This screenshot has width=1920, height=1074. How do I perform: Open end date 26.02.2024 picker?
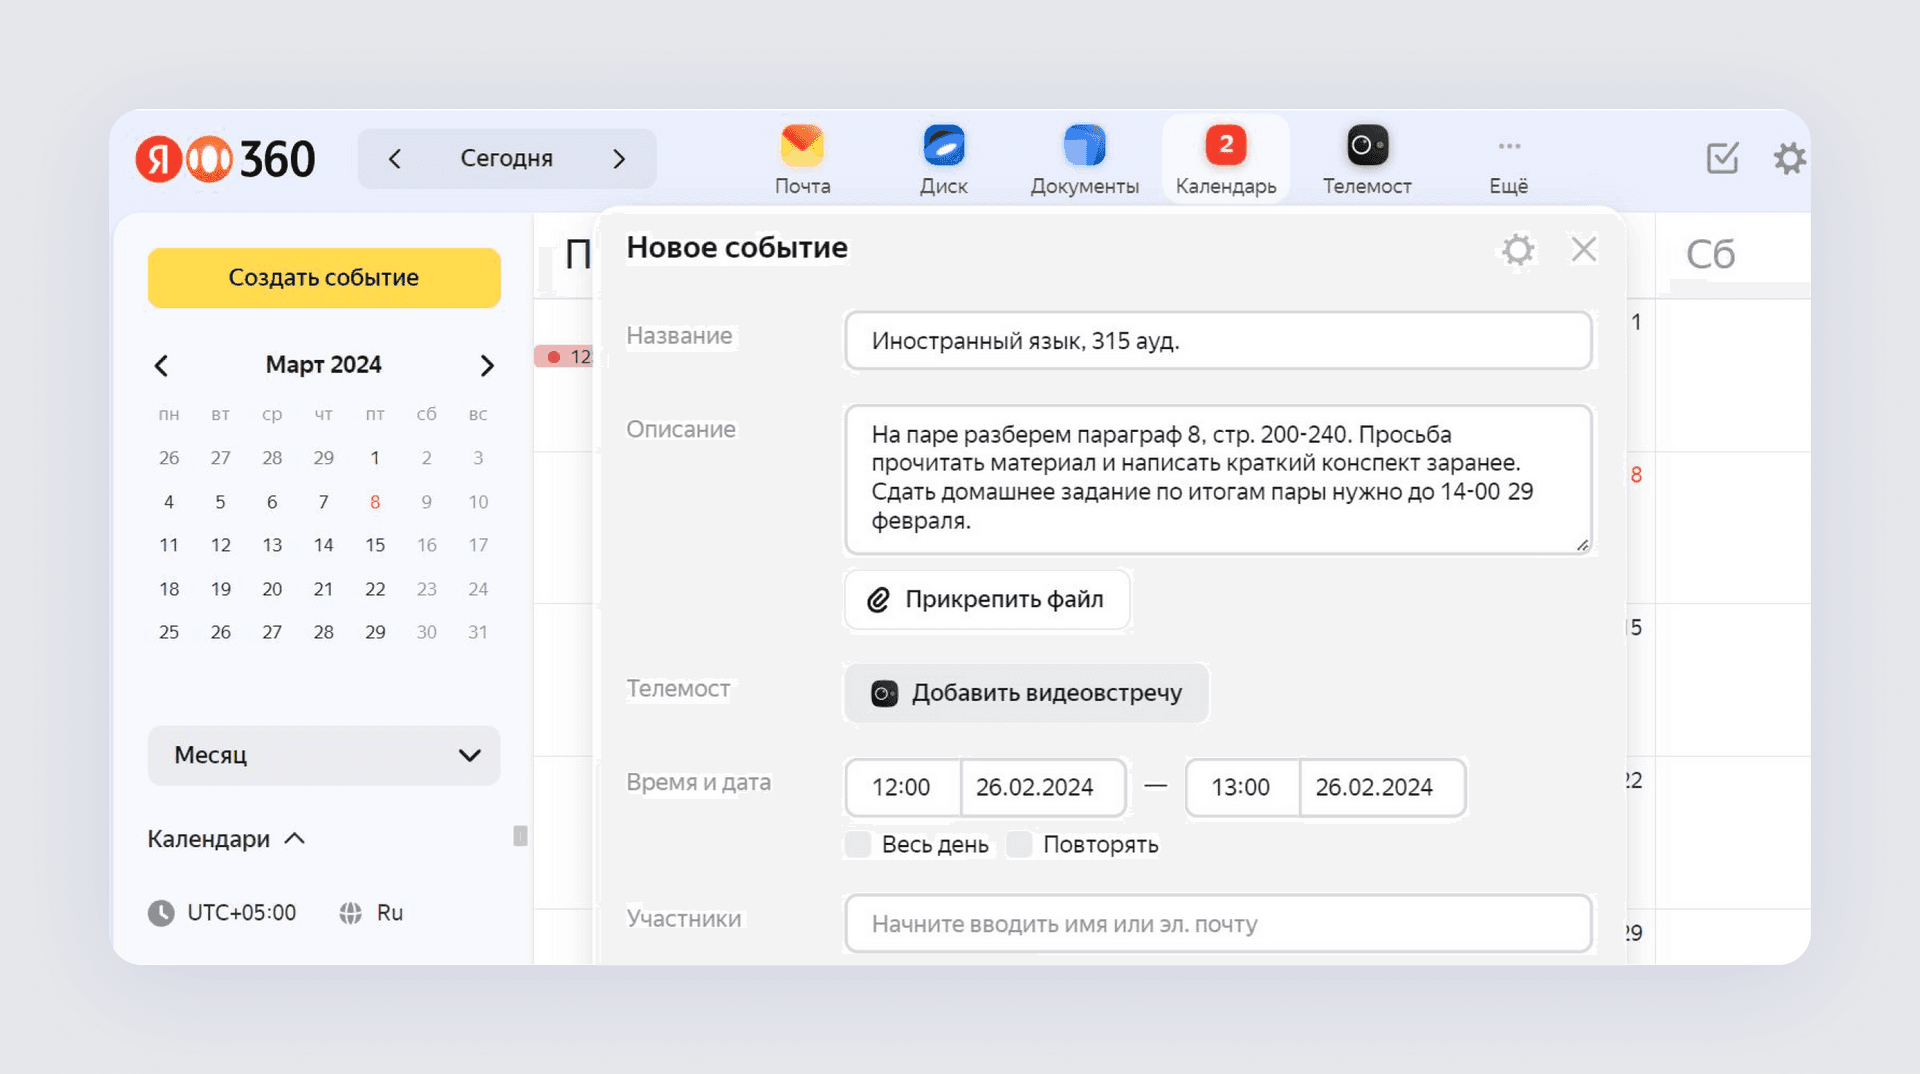(x=1383, y=787)
